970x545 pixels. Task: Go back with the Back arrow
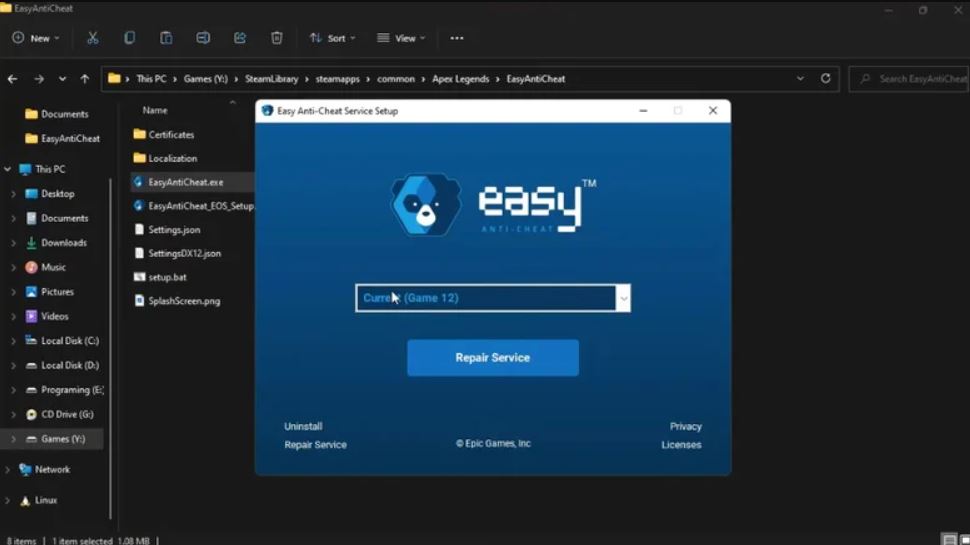(x=12, y=79)
